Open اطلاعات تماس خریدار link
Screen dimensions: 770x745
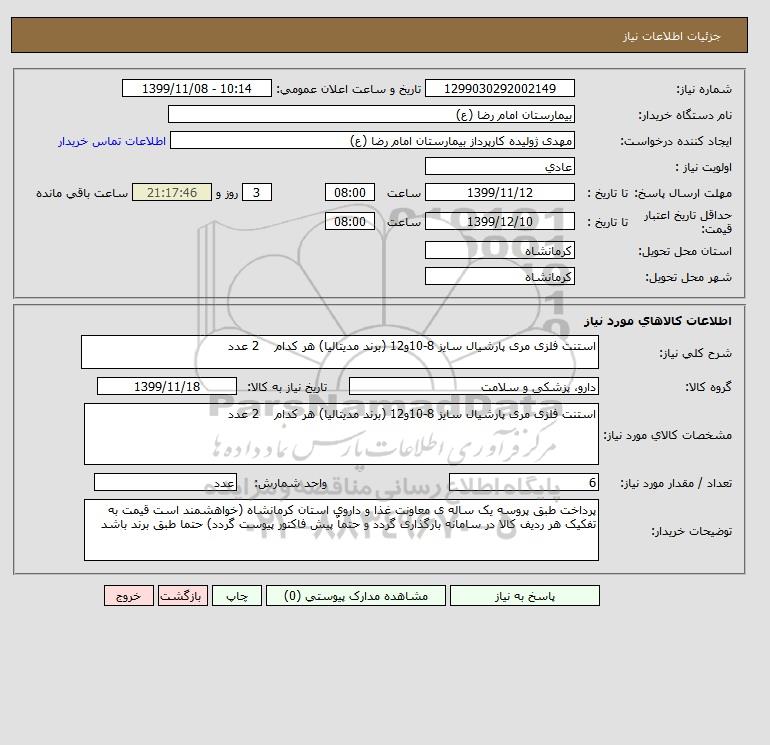coord(112,141)
